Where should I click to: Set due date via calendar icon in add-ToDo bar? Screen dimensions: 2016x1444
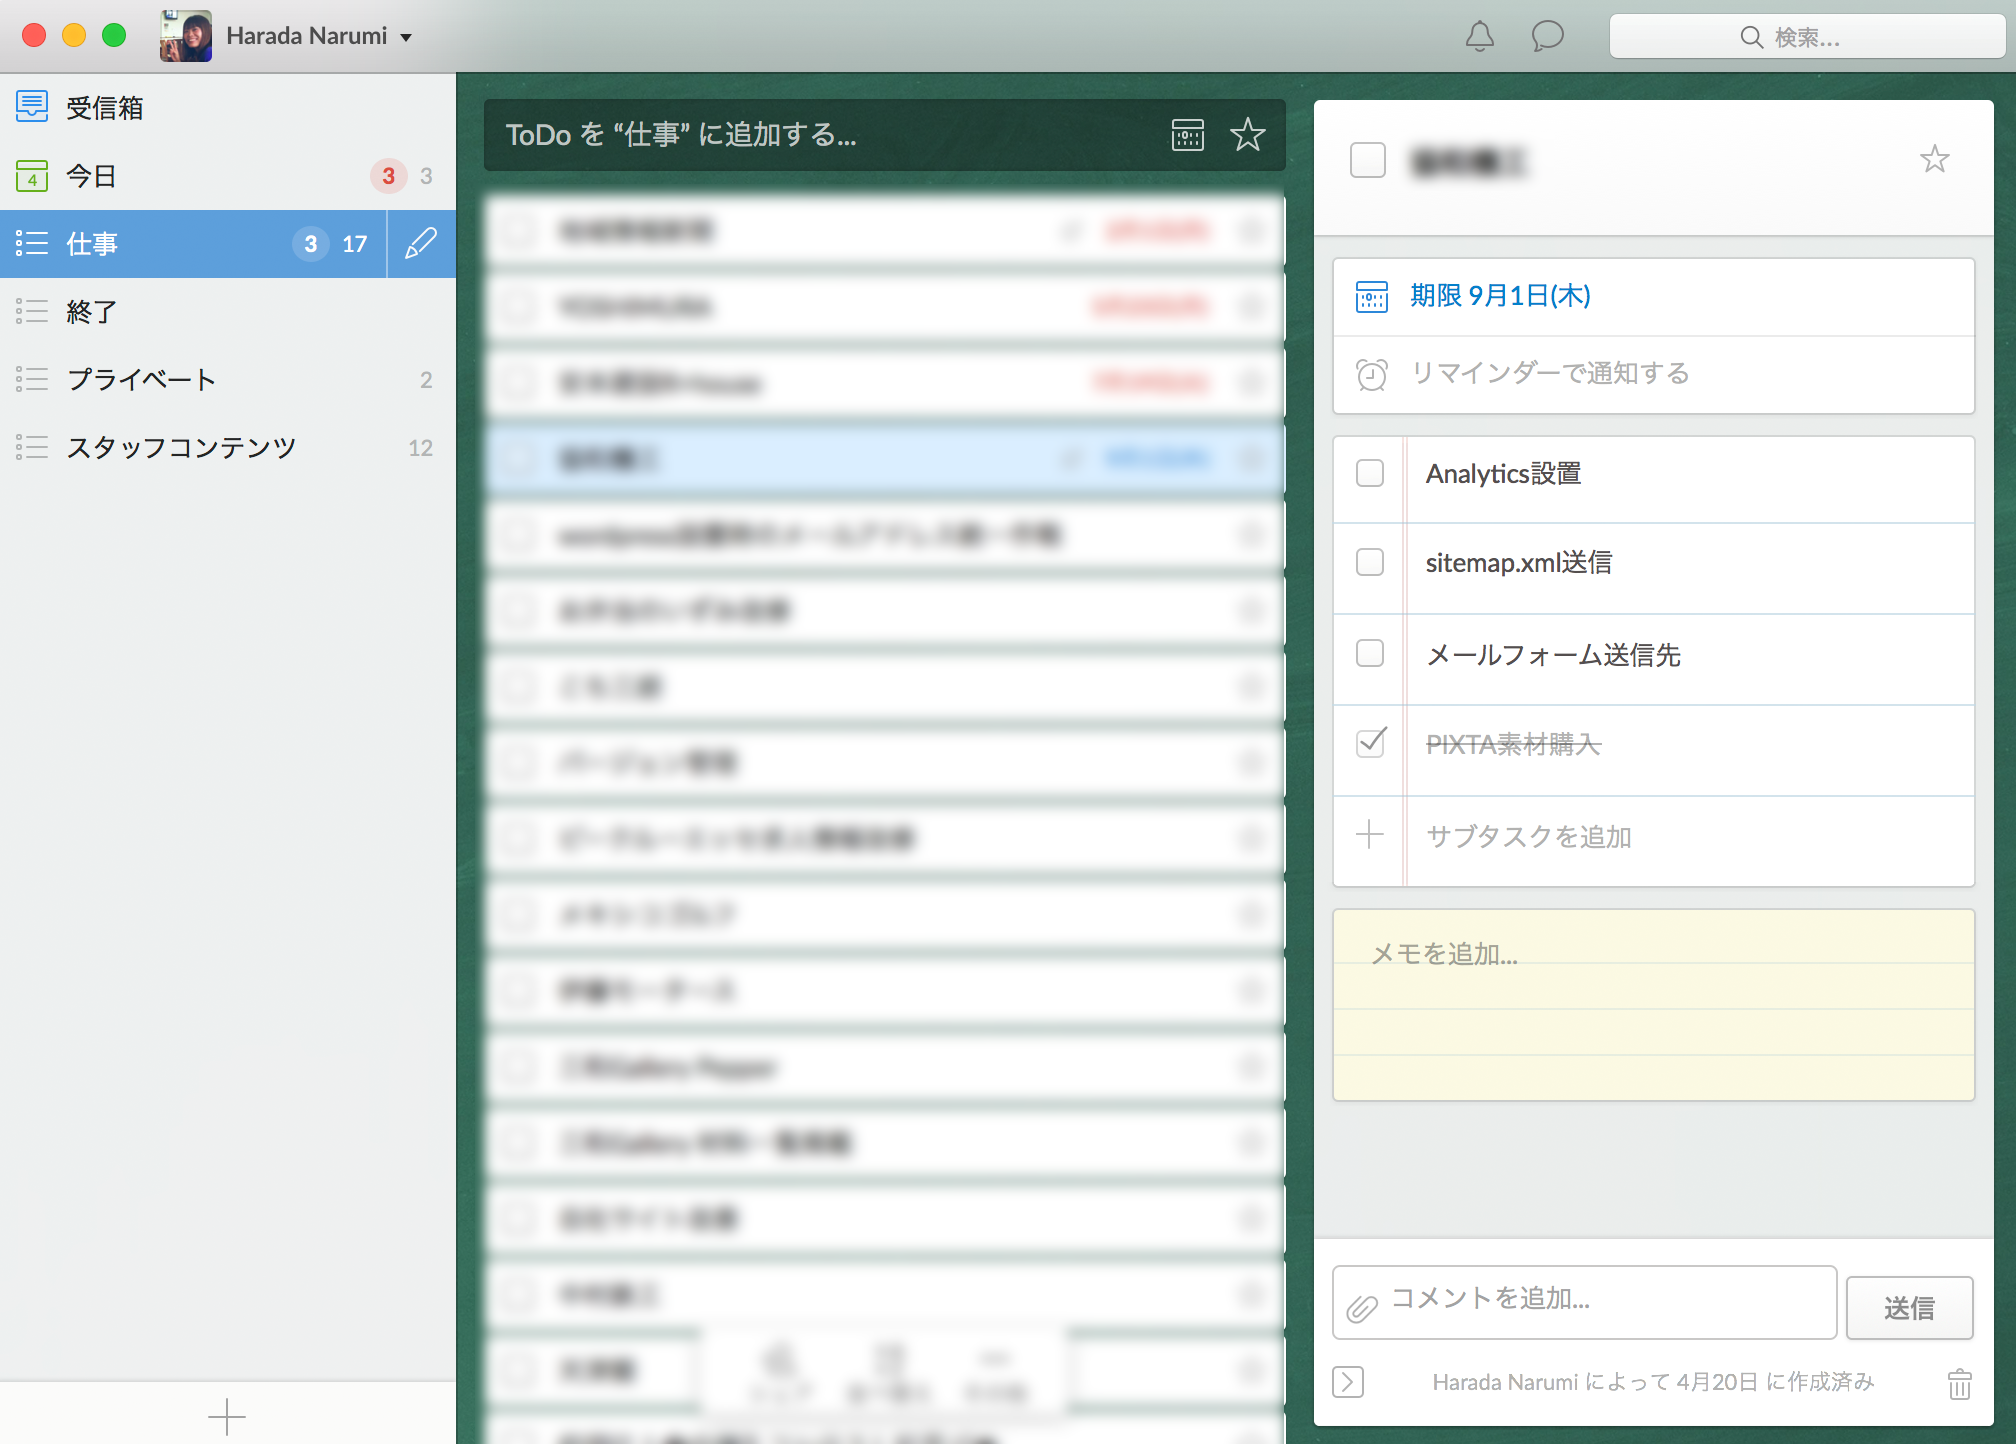coord(1188,135)
